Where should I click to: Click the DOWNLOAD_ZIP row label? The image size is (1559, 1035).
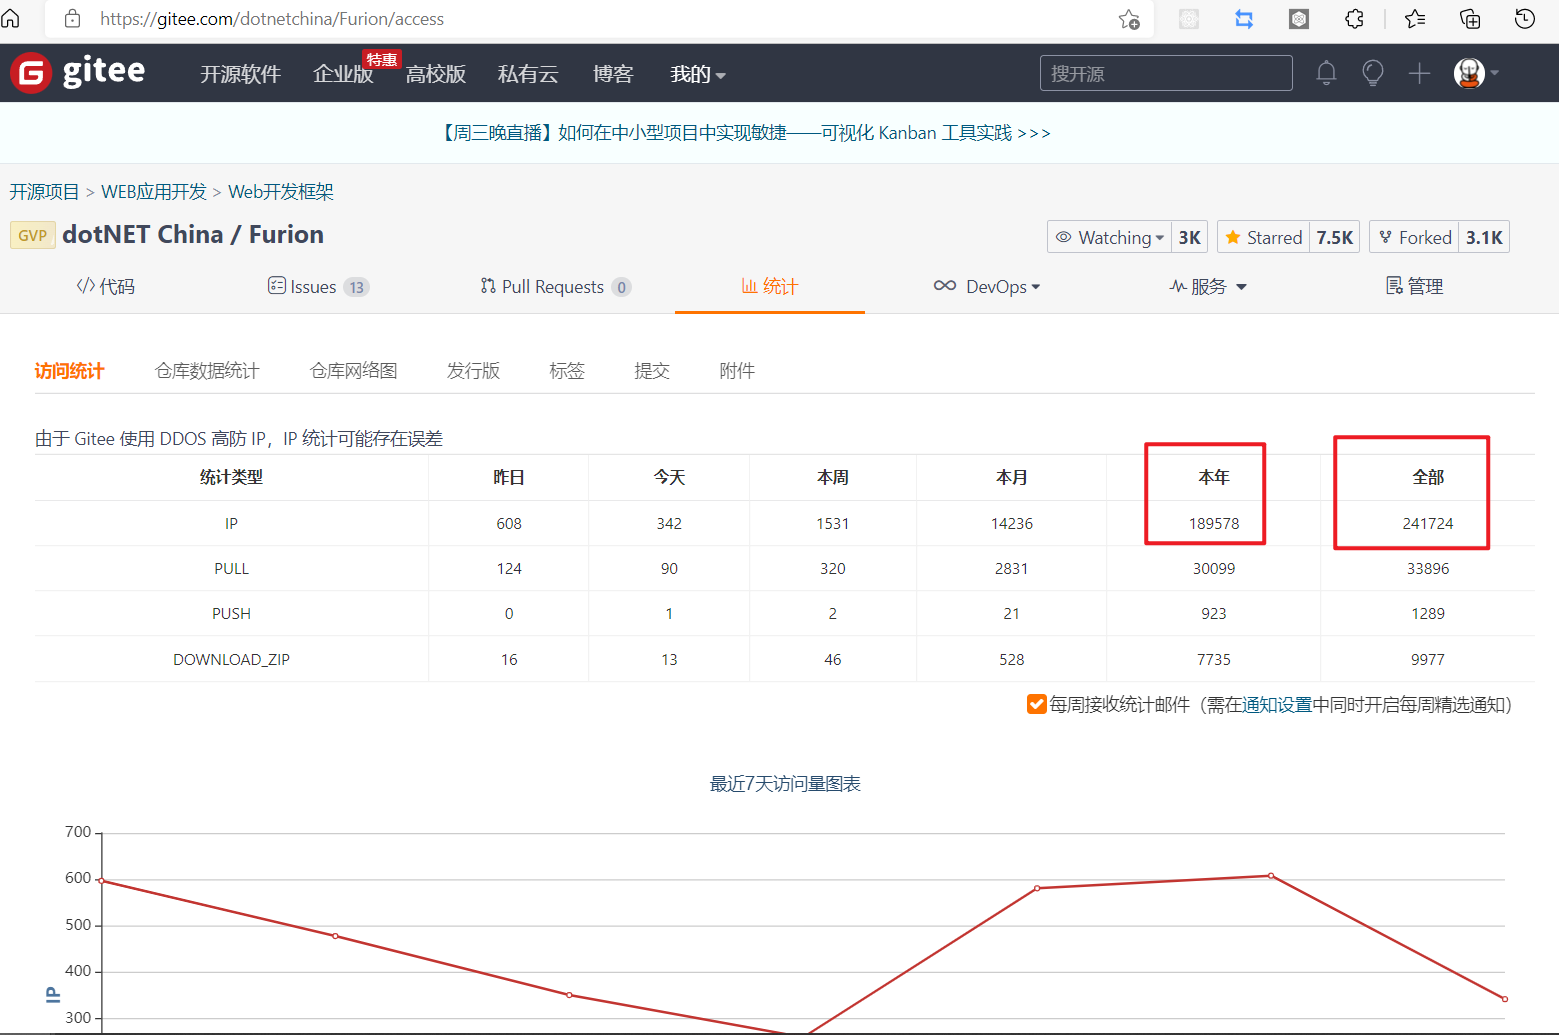click(231, 659)
